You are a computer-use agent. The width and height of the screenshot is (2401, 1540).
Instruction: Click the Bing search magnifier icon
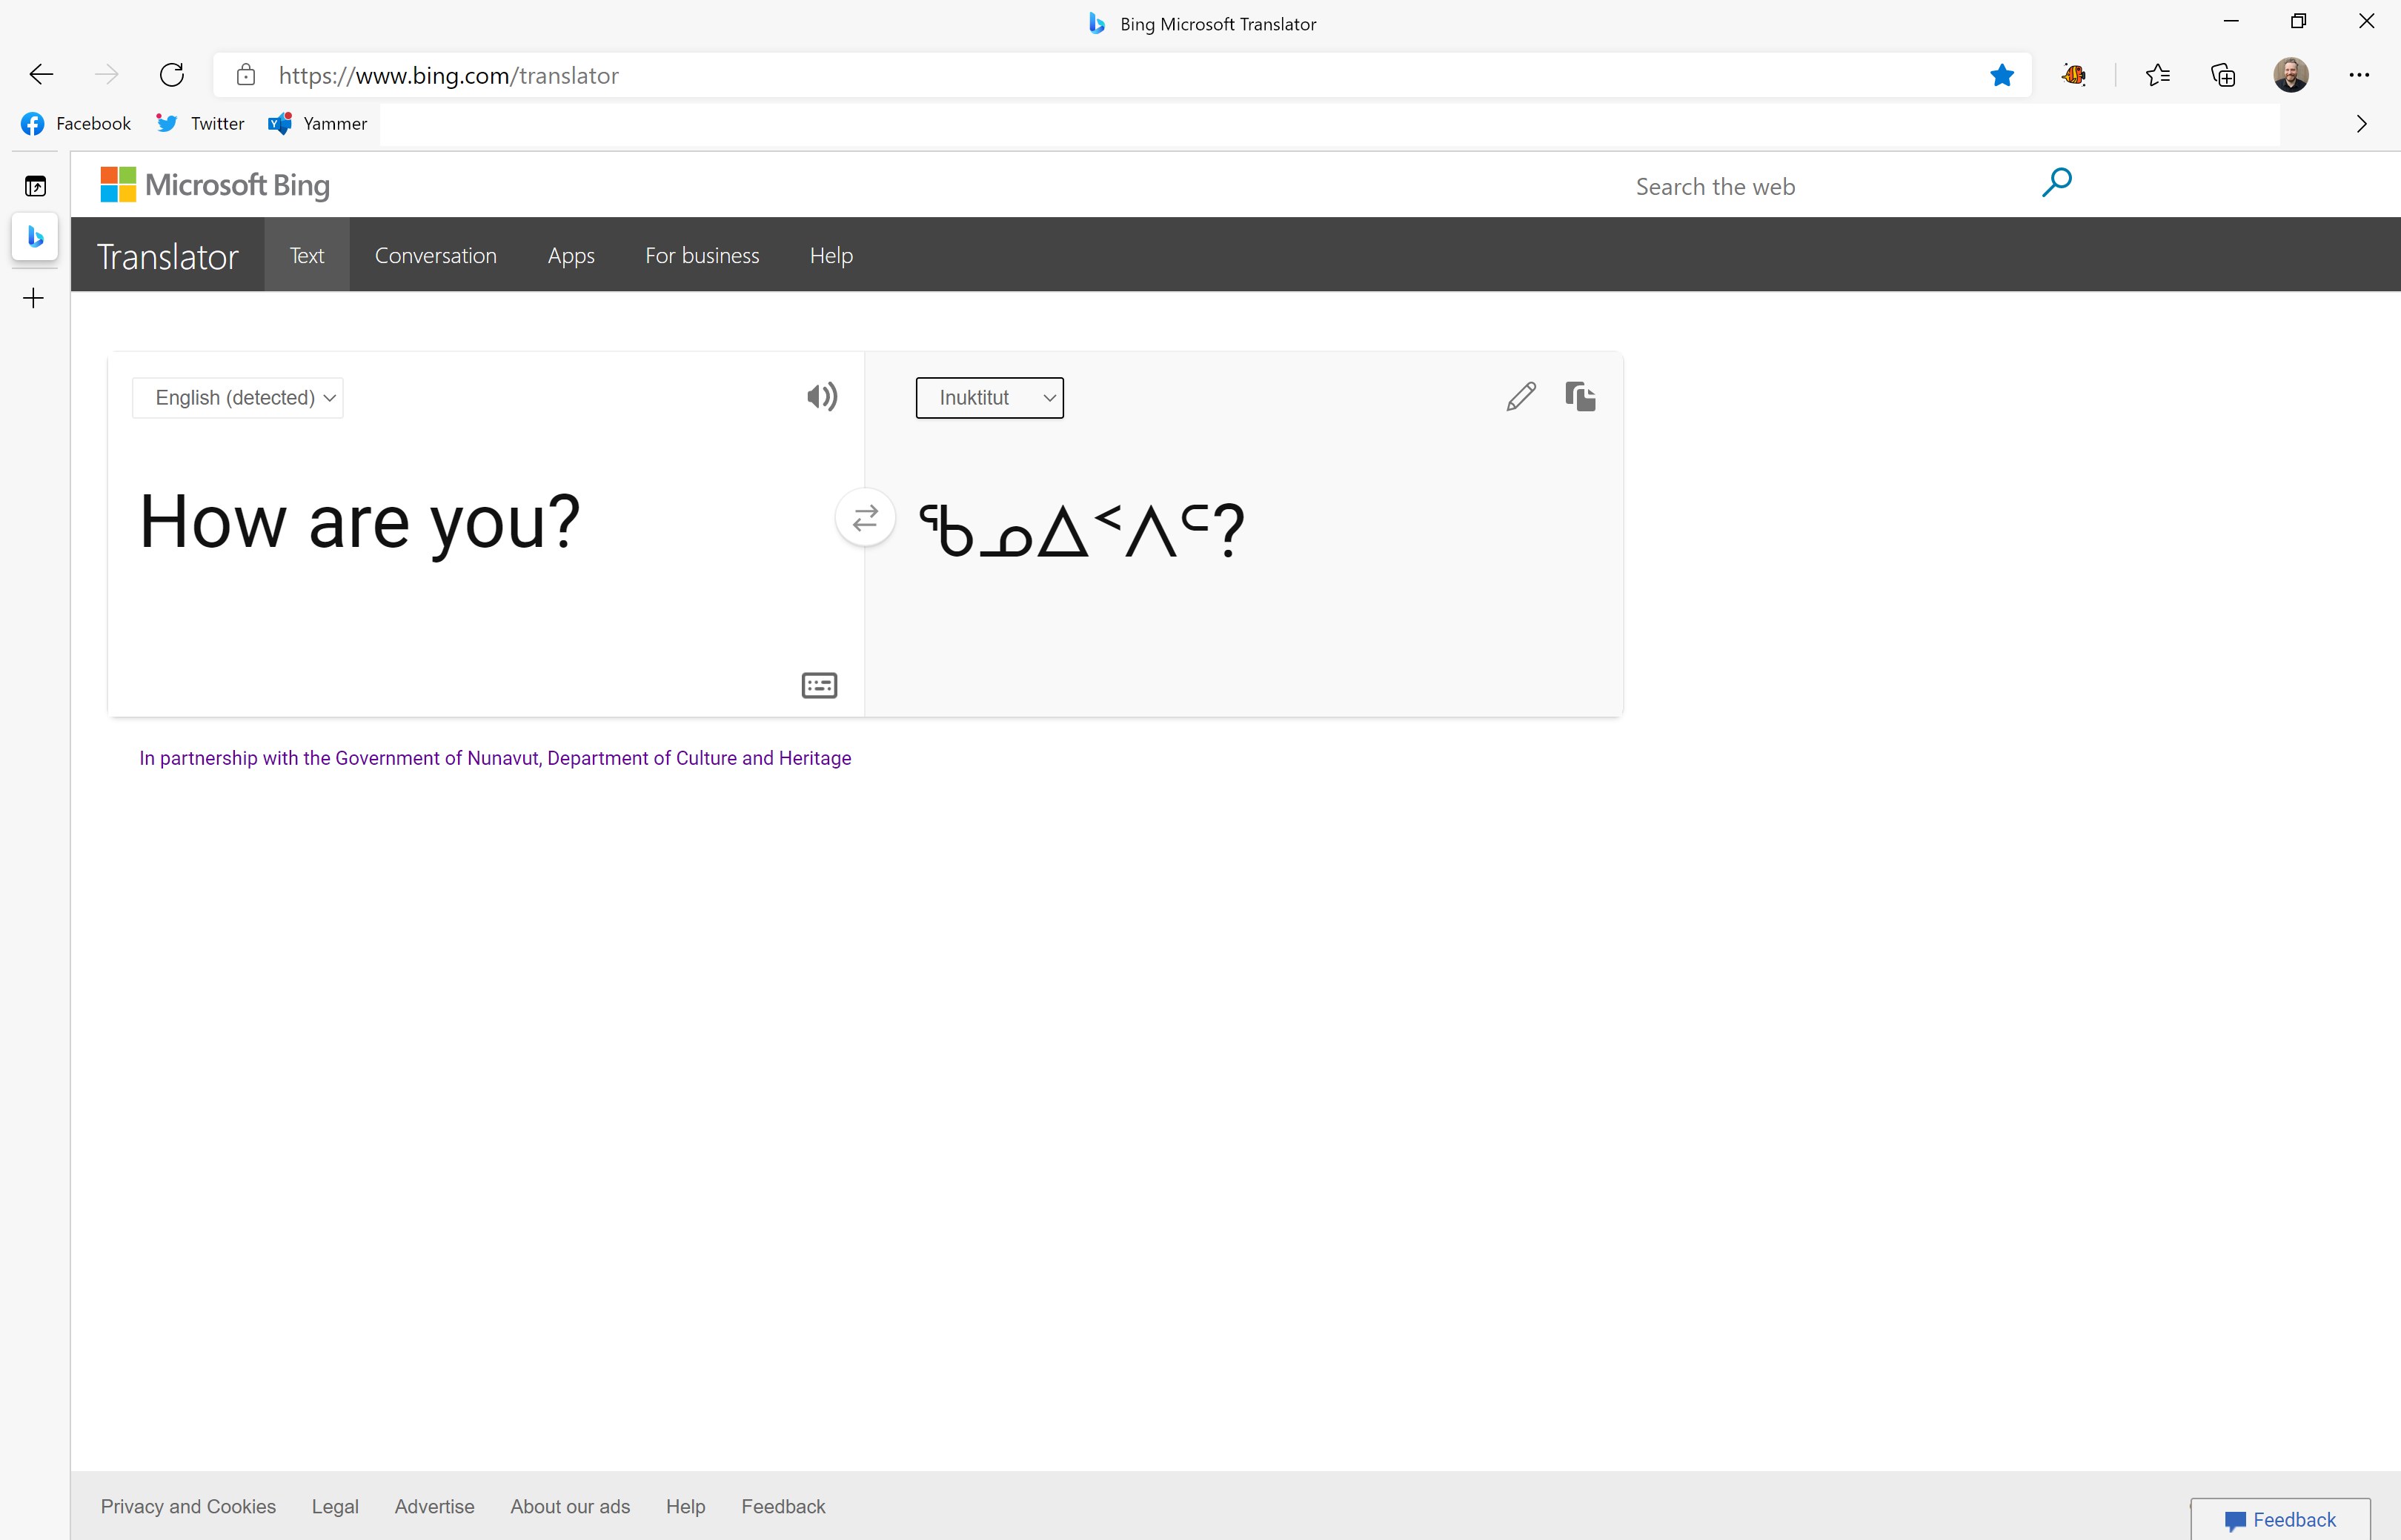tap(2056, 183)
